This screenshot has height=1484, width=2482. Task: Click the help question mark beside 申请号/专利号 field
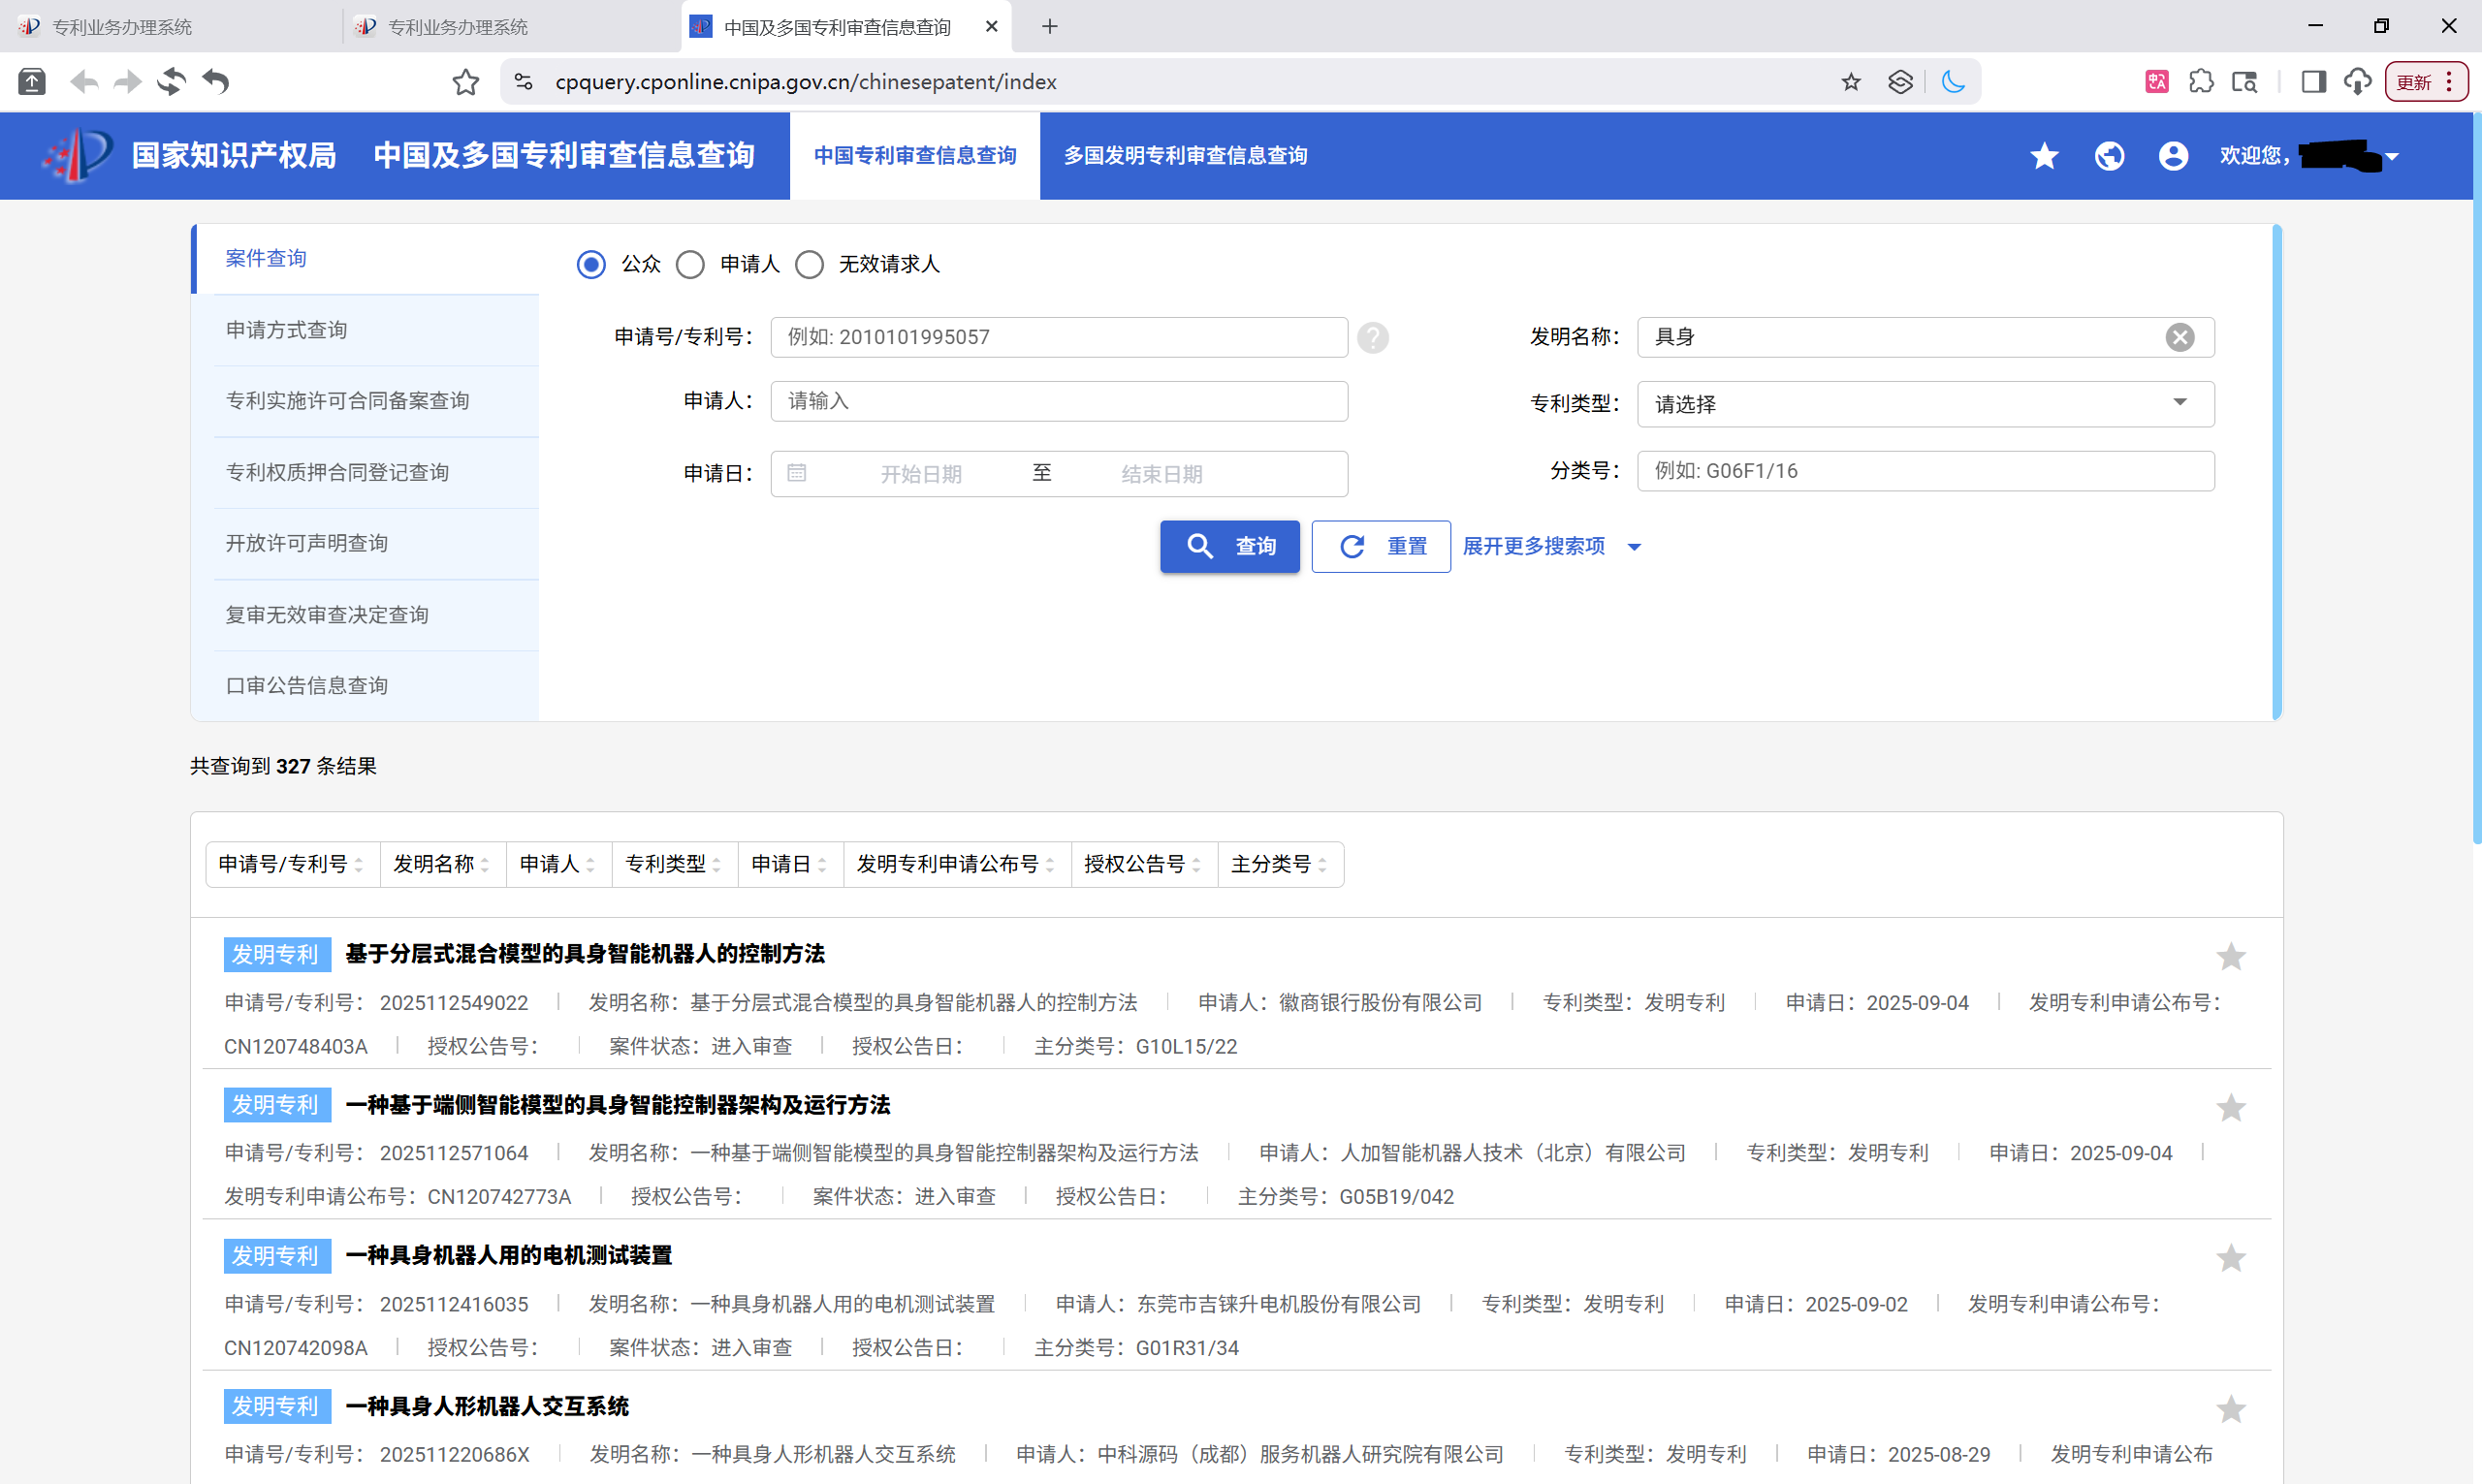click(x=1373, y=338)
